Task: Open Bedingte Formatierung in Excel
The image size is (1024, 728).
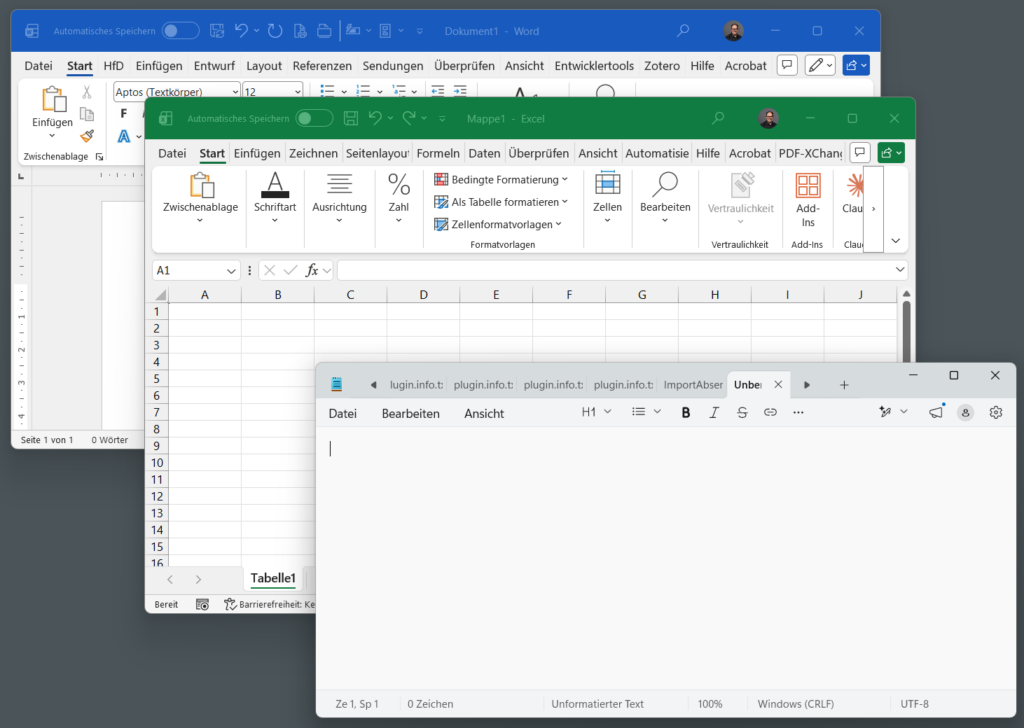Action: [502, 180]
